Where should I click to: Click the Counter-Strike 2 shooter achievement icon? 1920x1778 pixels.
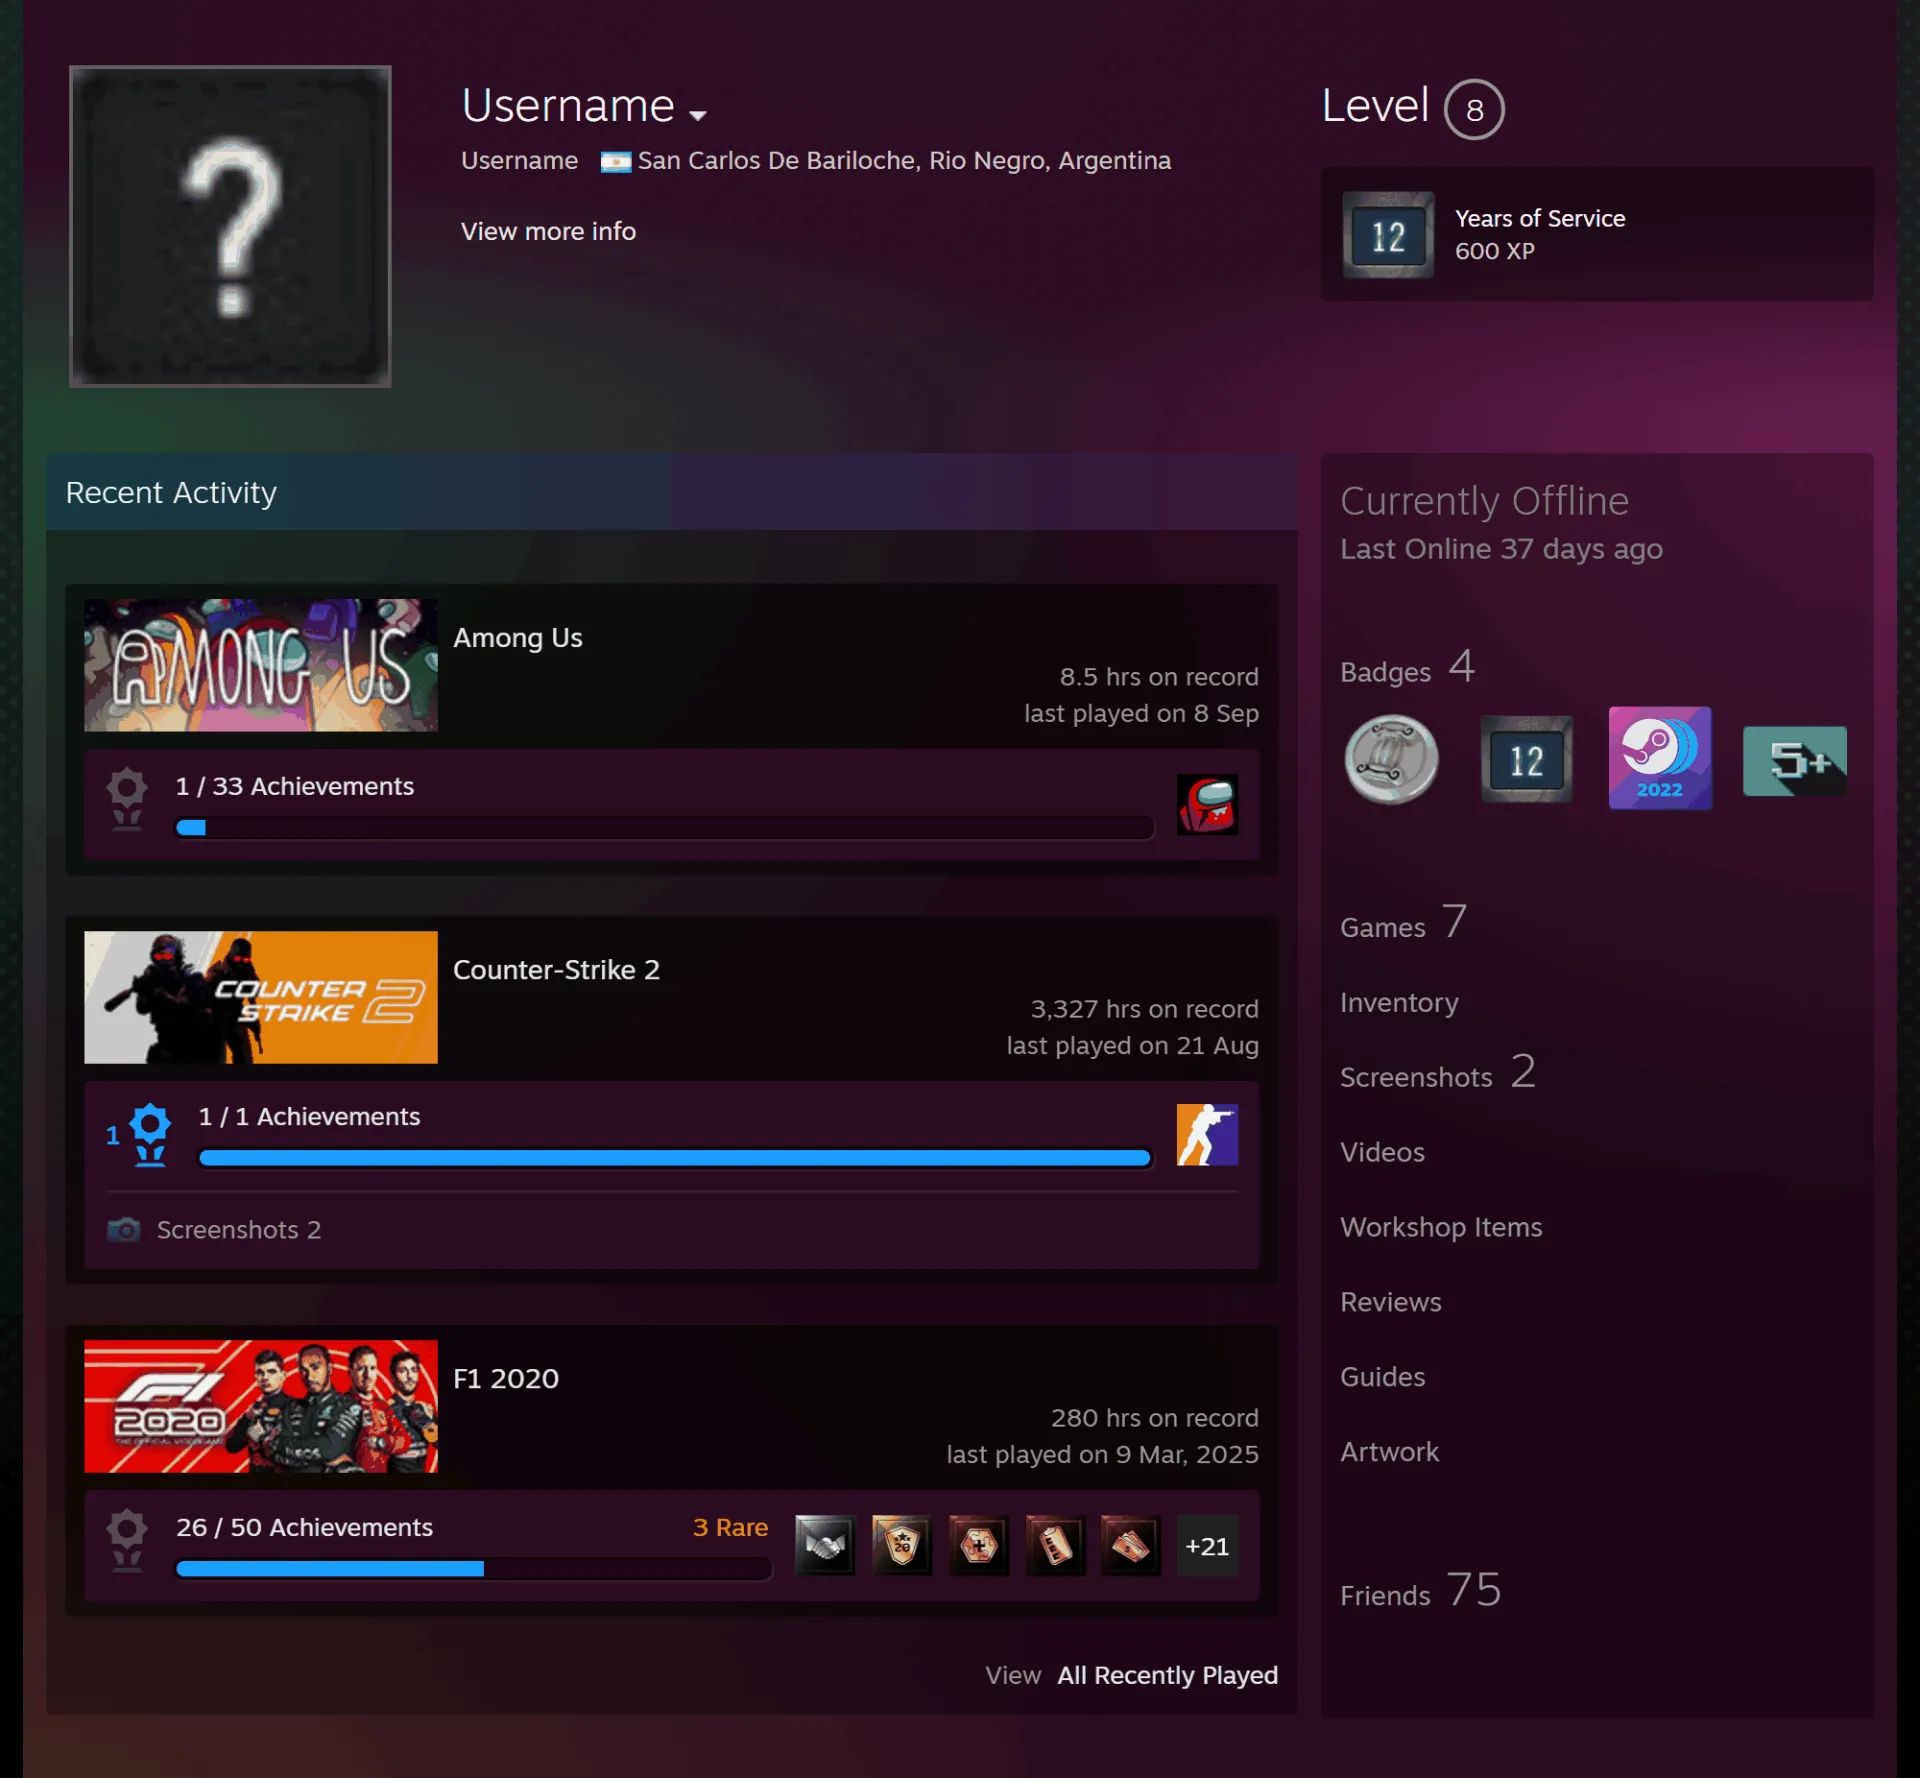click(x=1207, y=1134)
